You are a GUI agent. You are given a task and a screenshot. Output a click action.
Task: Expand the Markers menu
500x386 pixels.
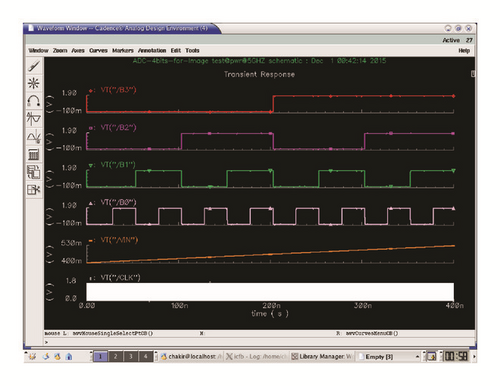123,50
